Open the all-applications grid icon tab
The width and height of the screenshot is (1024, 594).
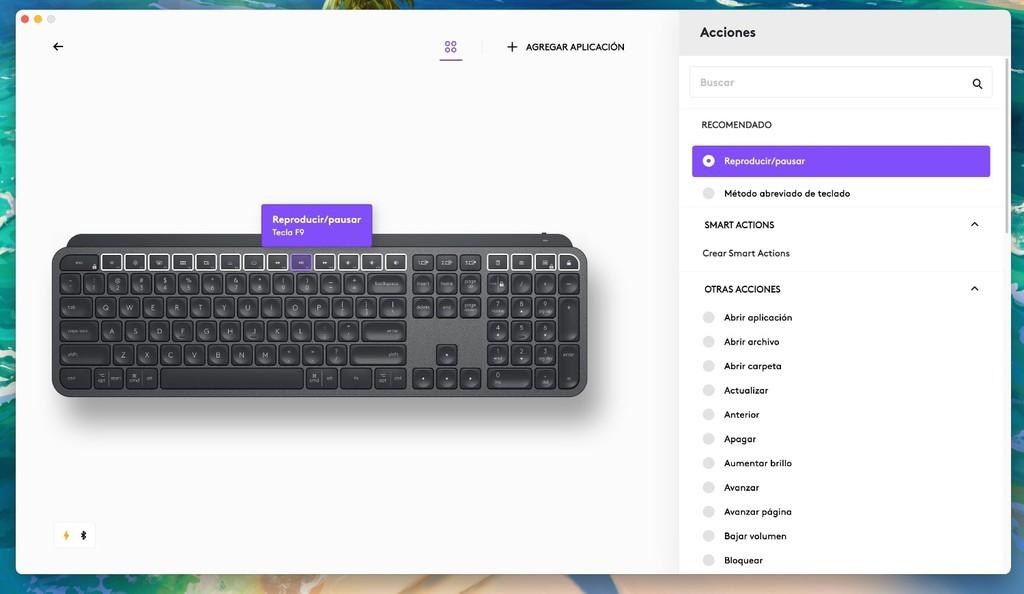[x=451, y=47]
